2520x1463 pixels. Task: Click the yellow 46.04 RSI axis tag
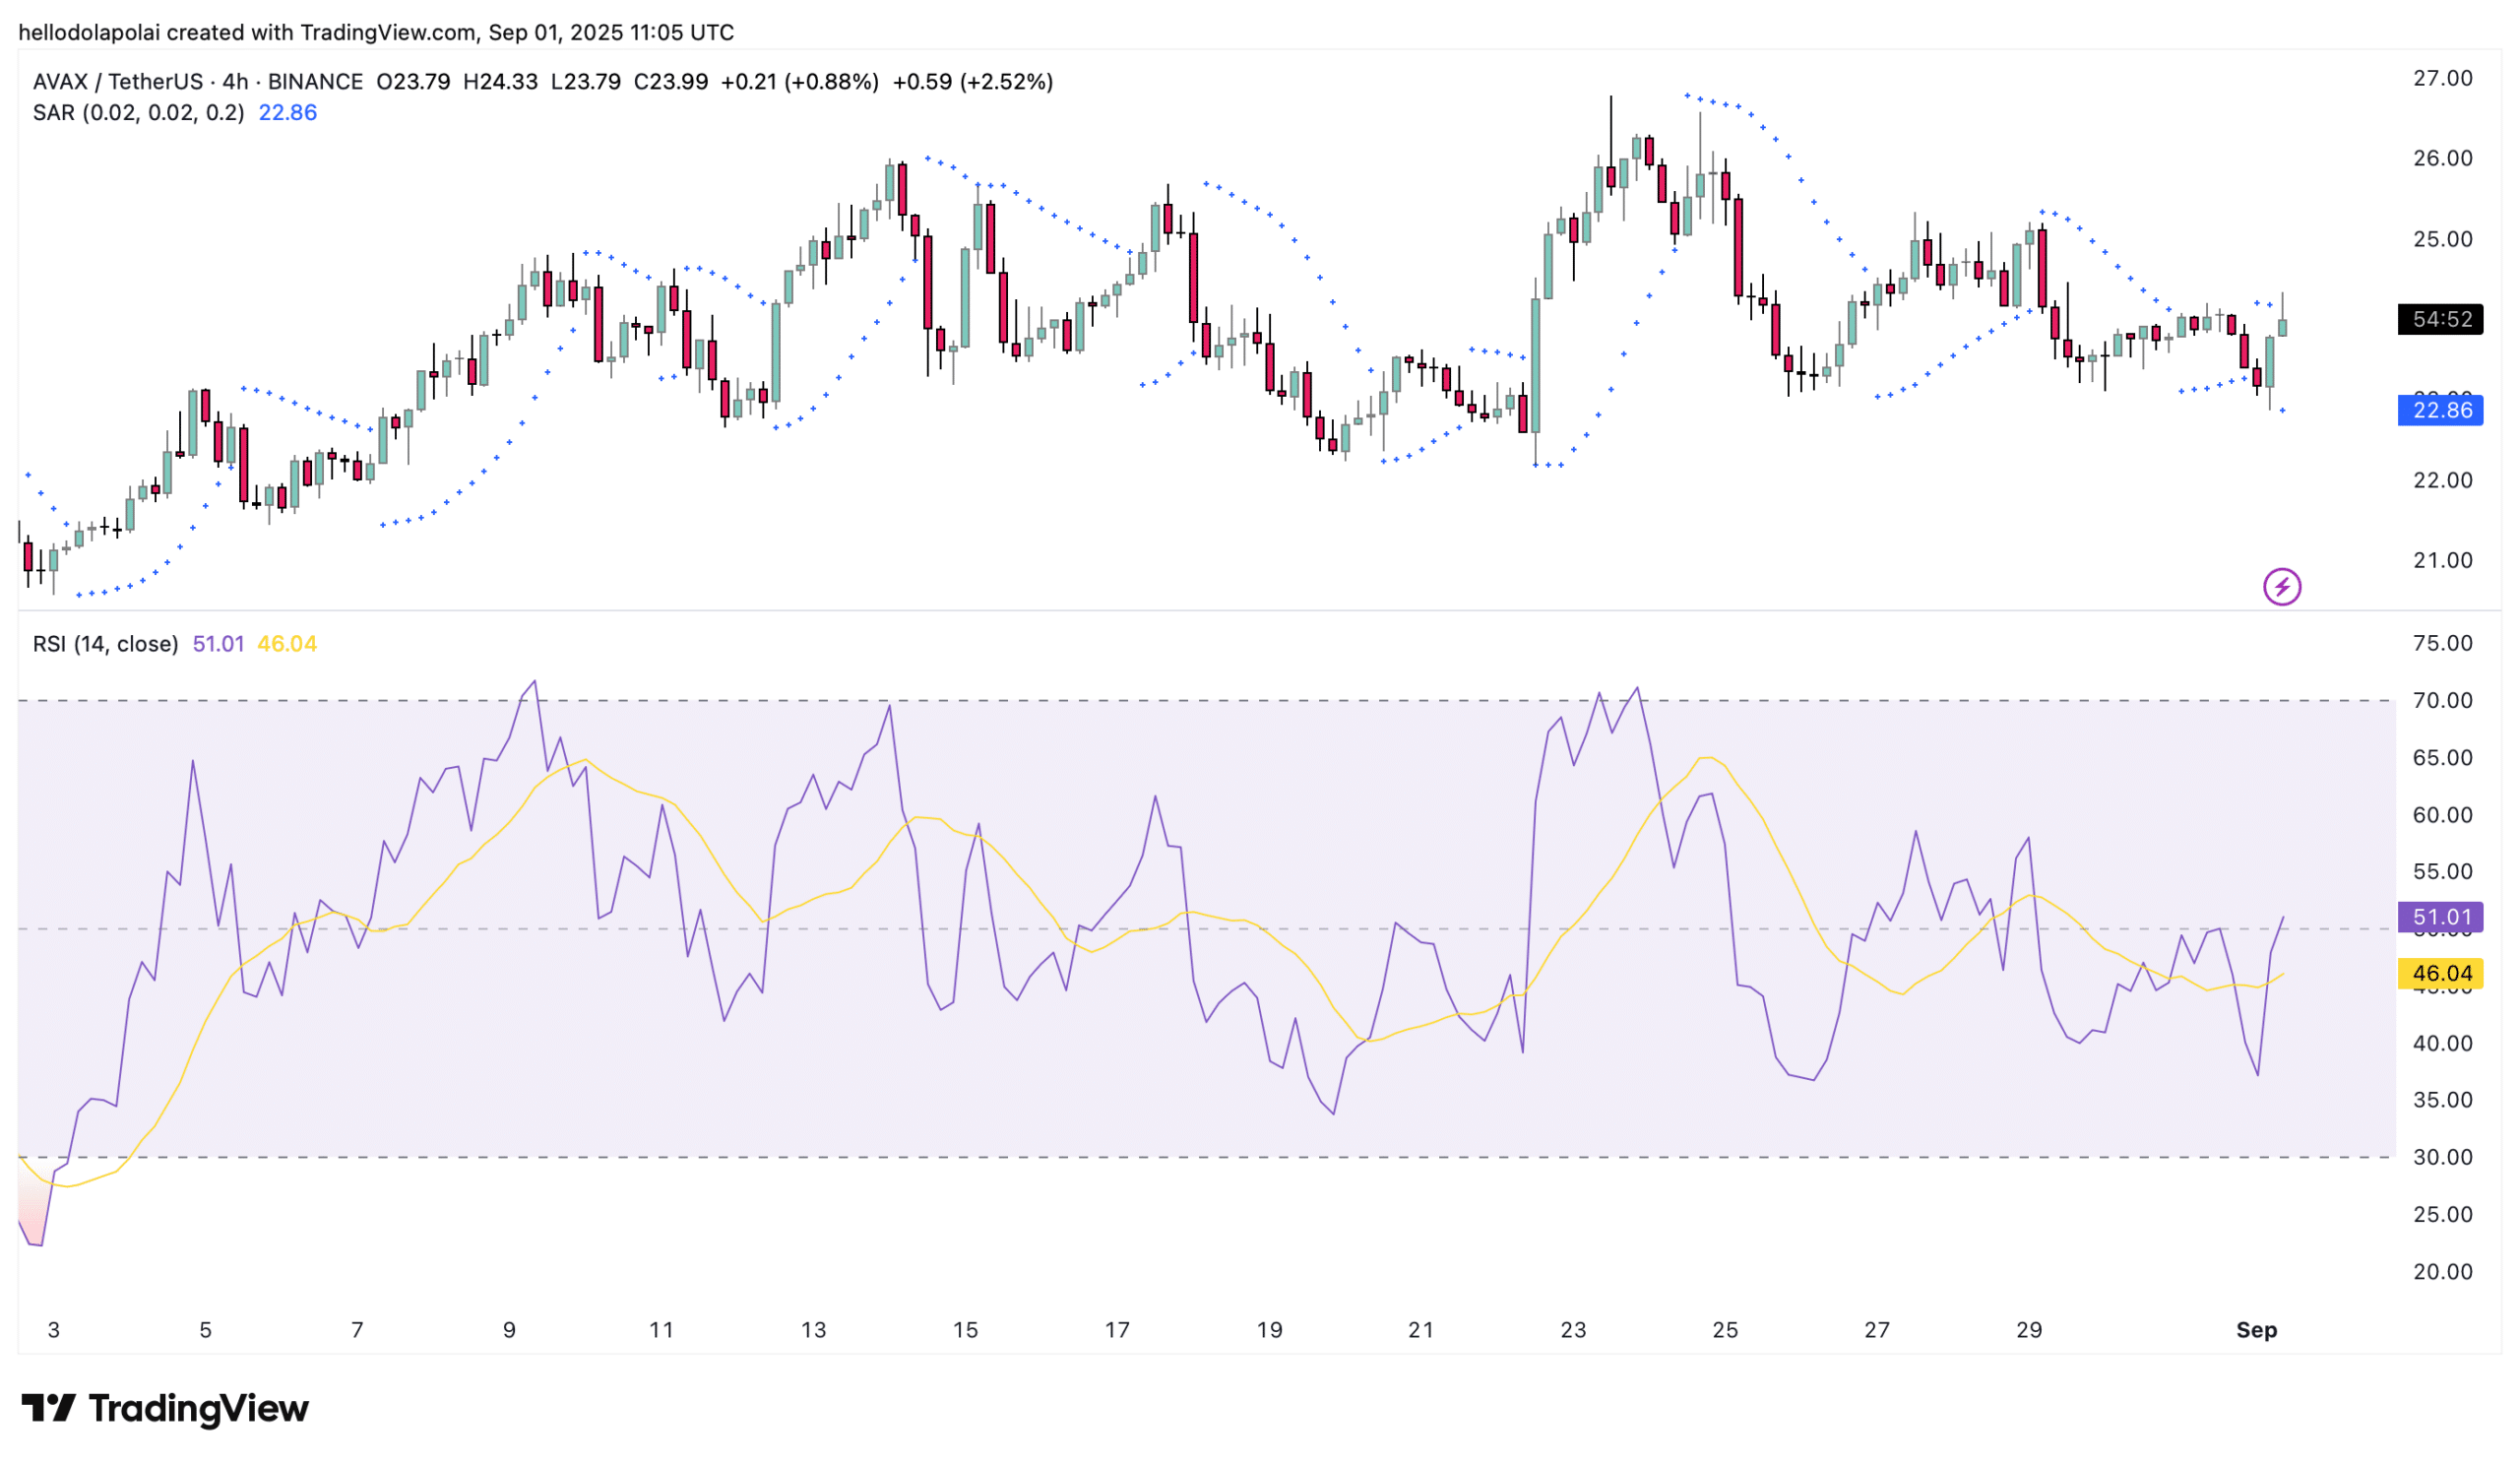point(2440,973)
